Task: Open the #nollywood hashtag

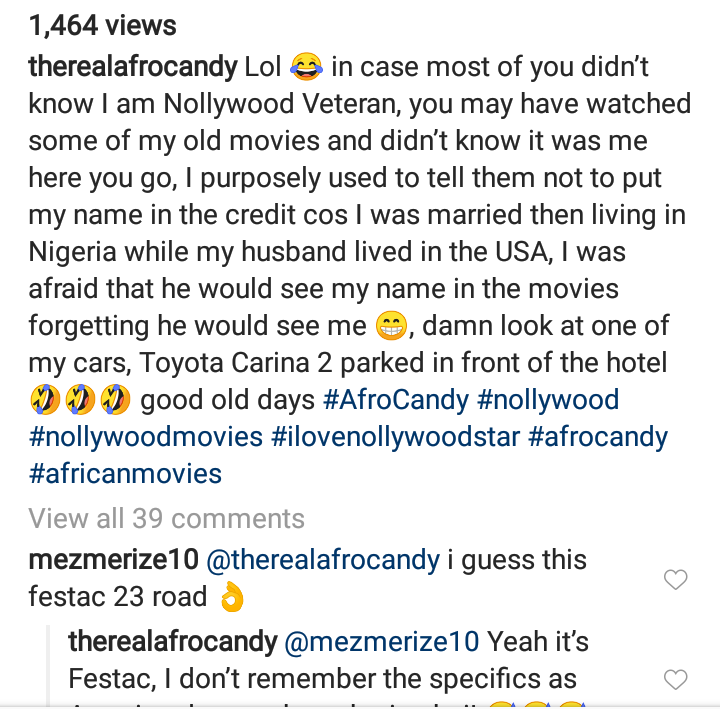Action: click(549, 401)
